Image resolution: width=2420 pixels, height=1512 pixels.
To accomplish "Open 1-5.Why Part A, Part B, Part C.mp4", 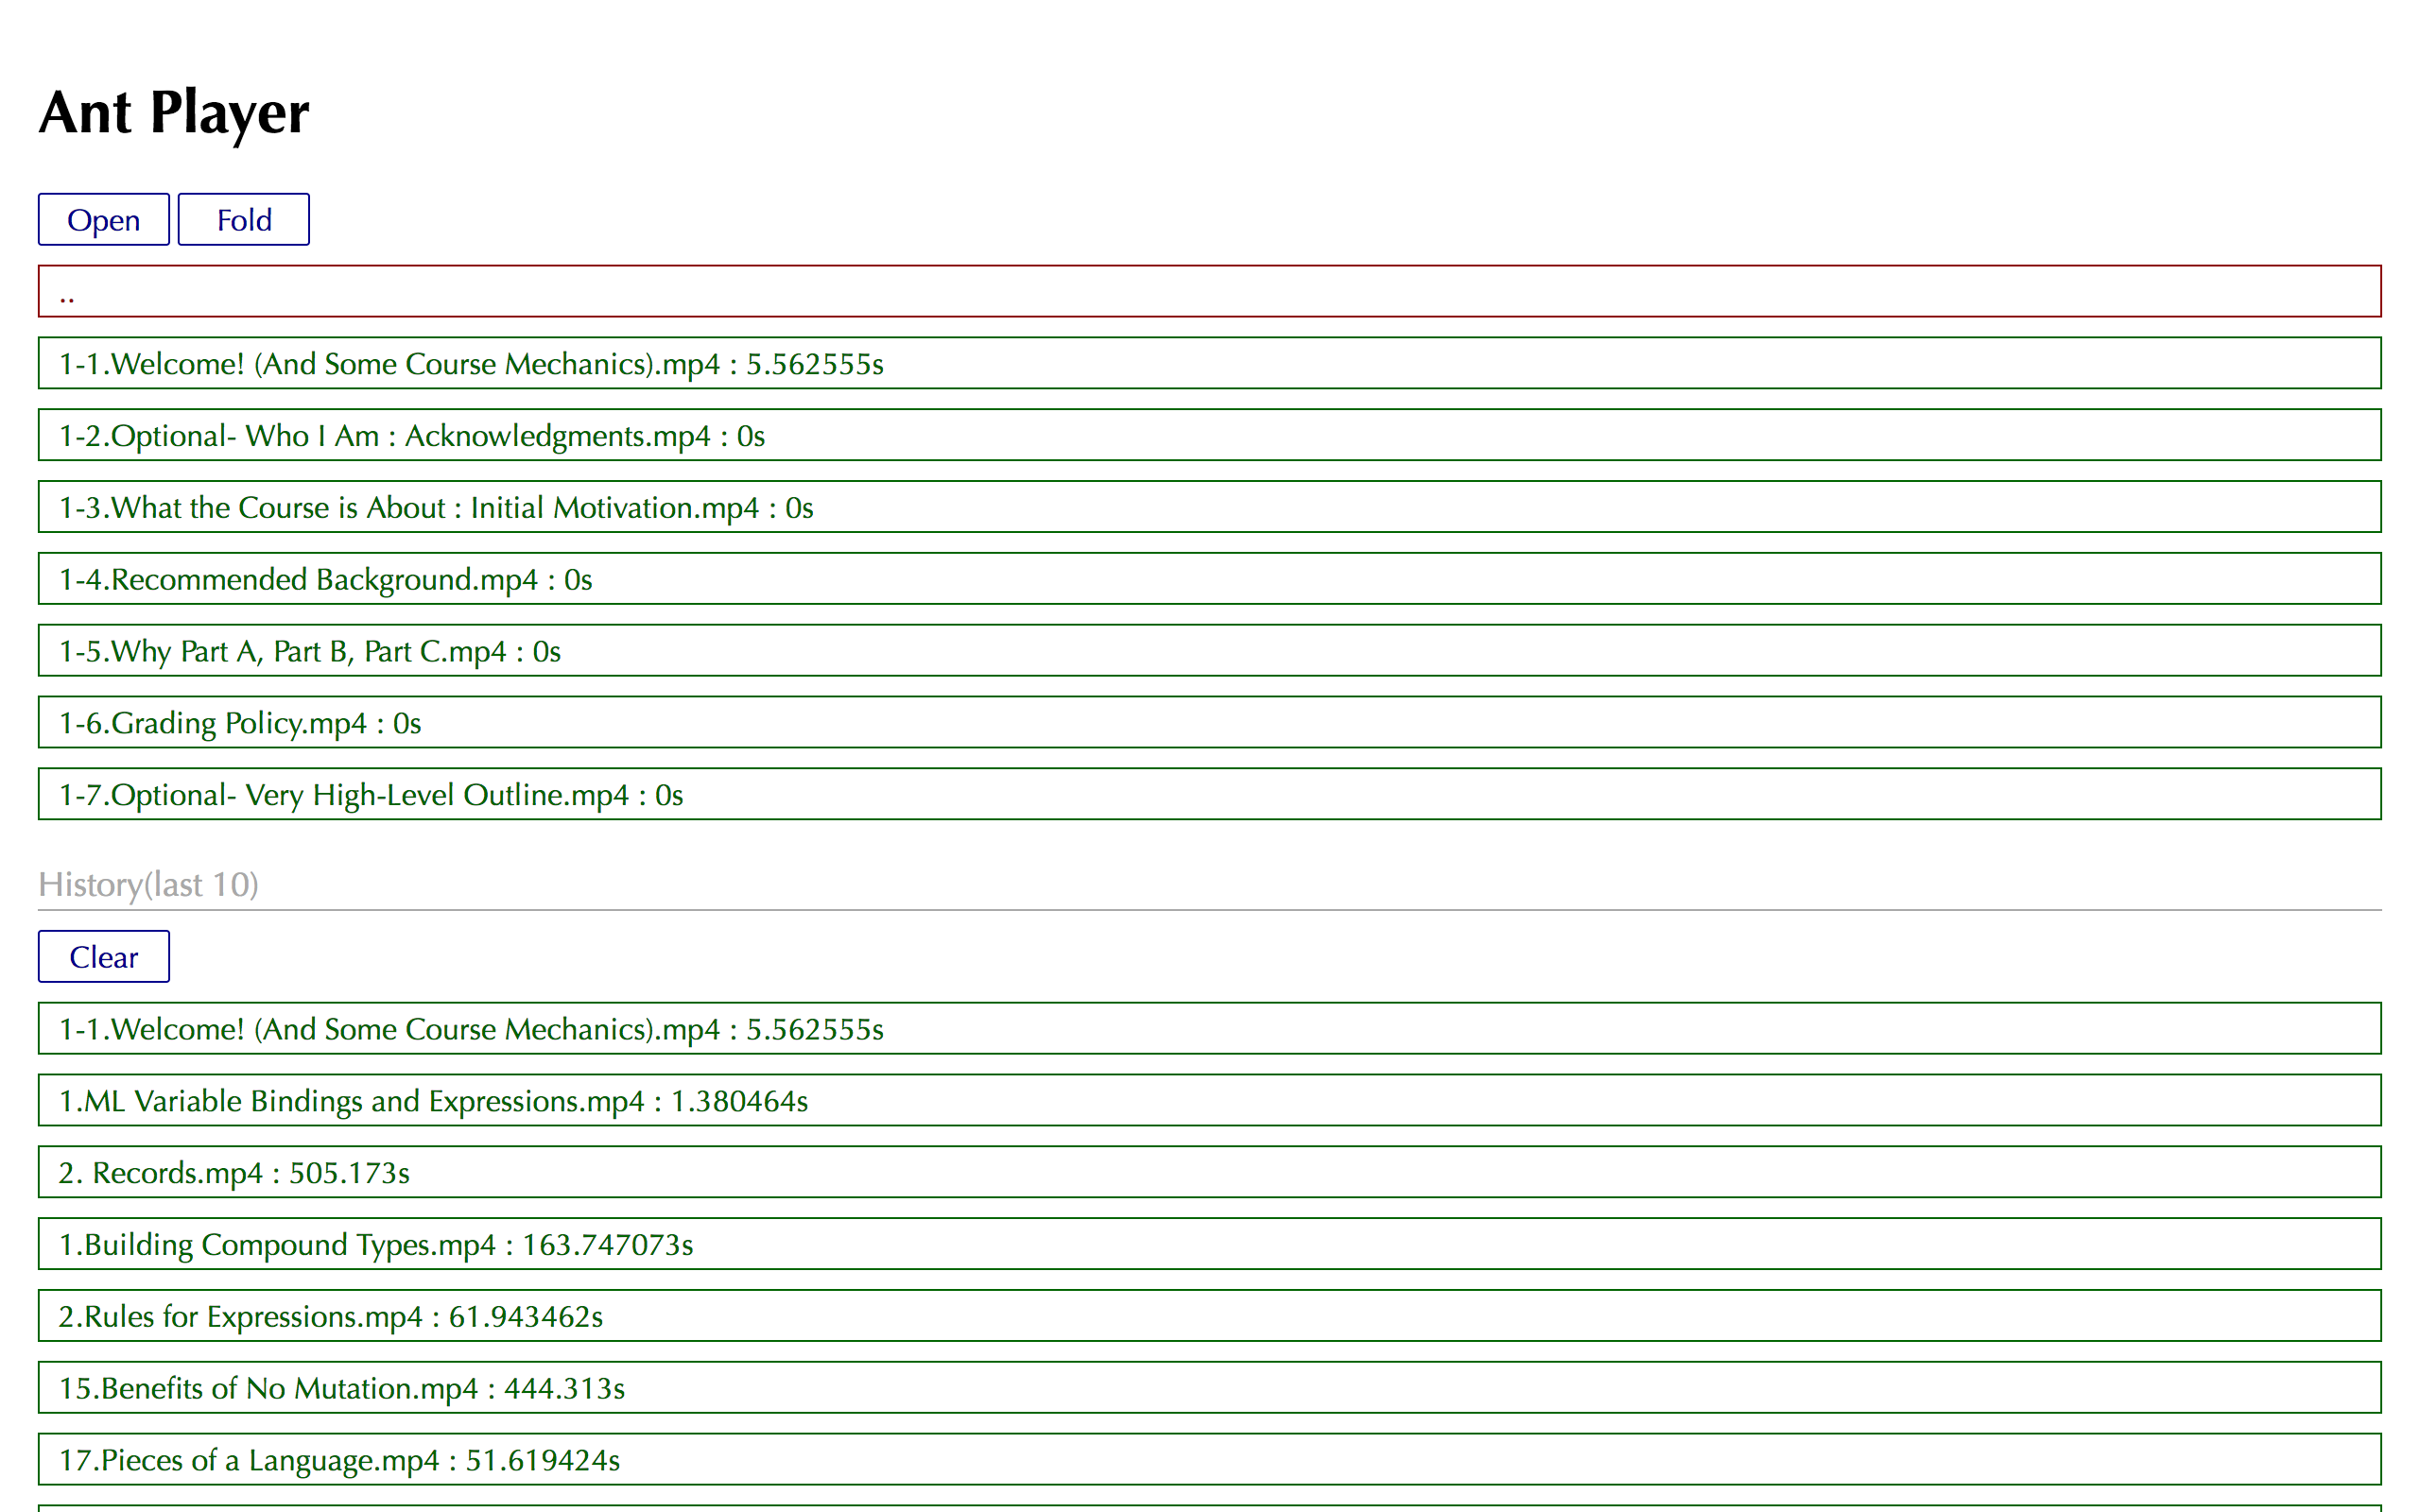I will [1209, 651].
